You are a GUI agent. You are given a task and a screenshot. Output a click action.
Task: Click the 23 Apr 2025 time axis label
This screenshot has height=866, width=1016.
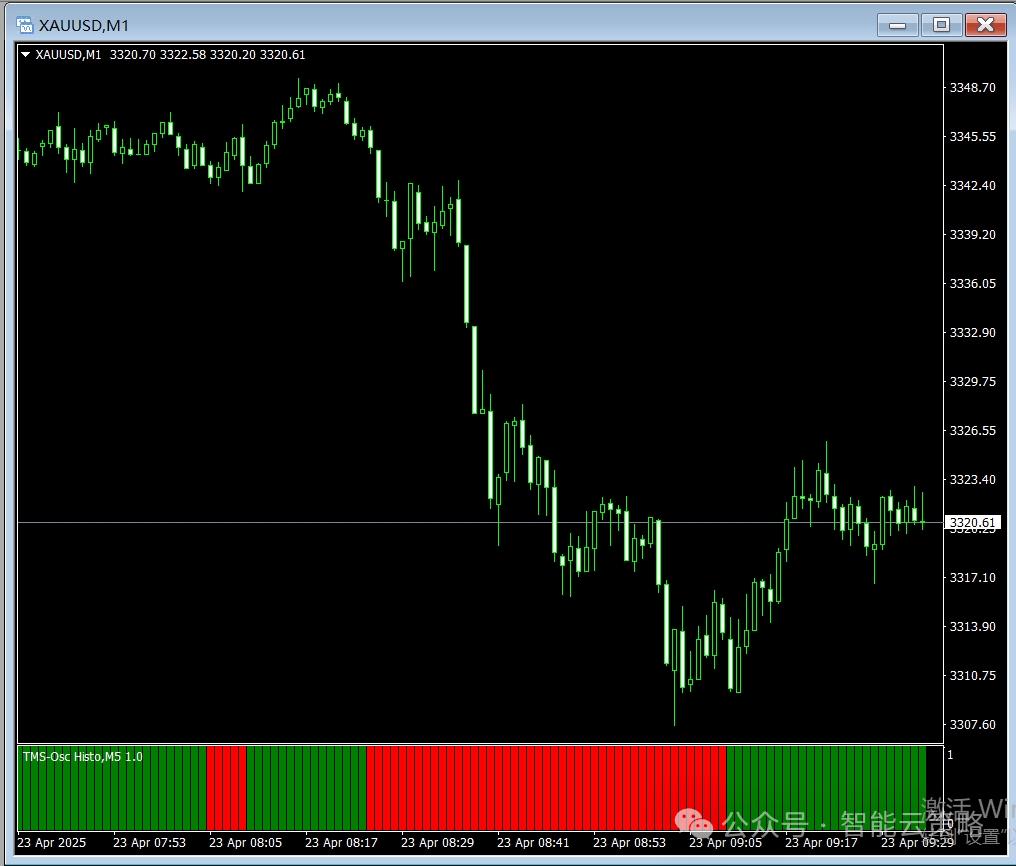pyautogui.click(x=52, y=843)
